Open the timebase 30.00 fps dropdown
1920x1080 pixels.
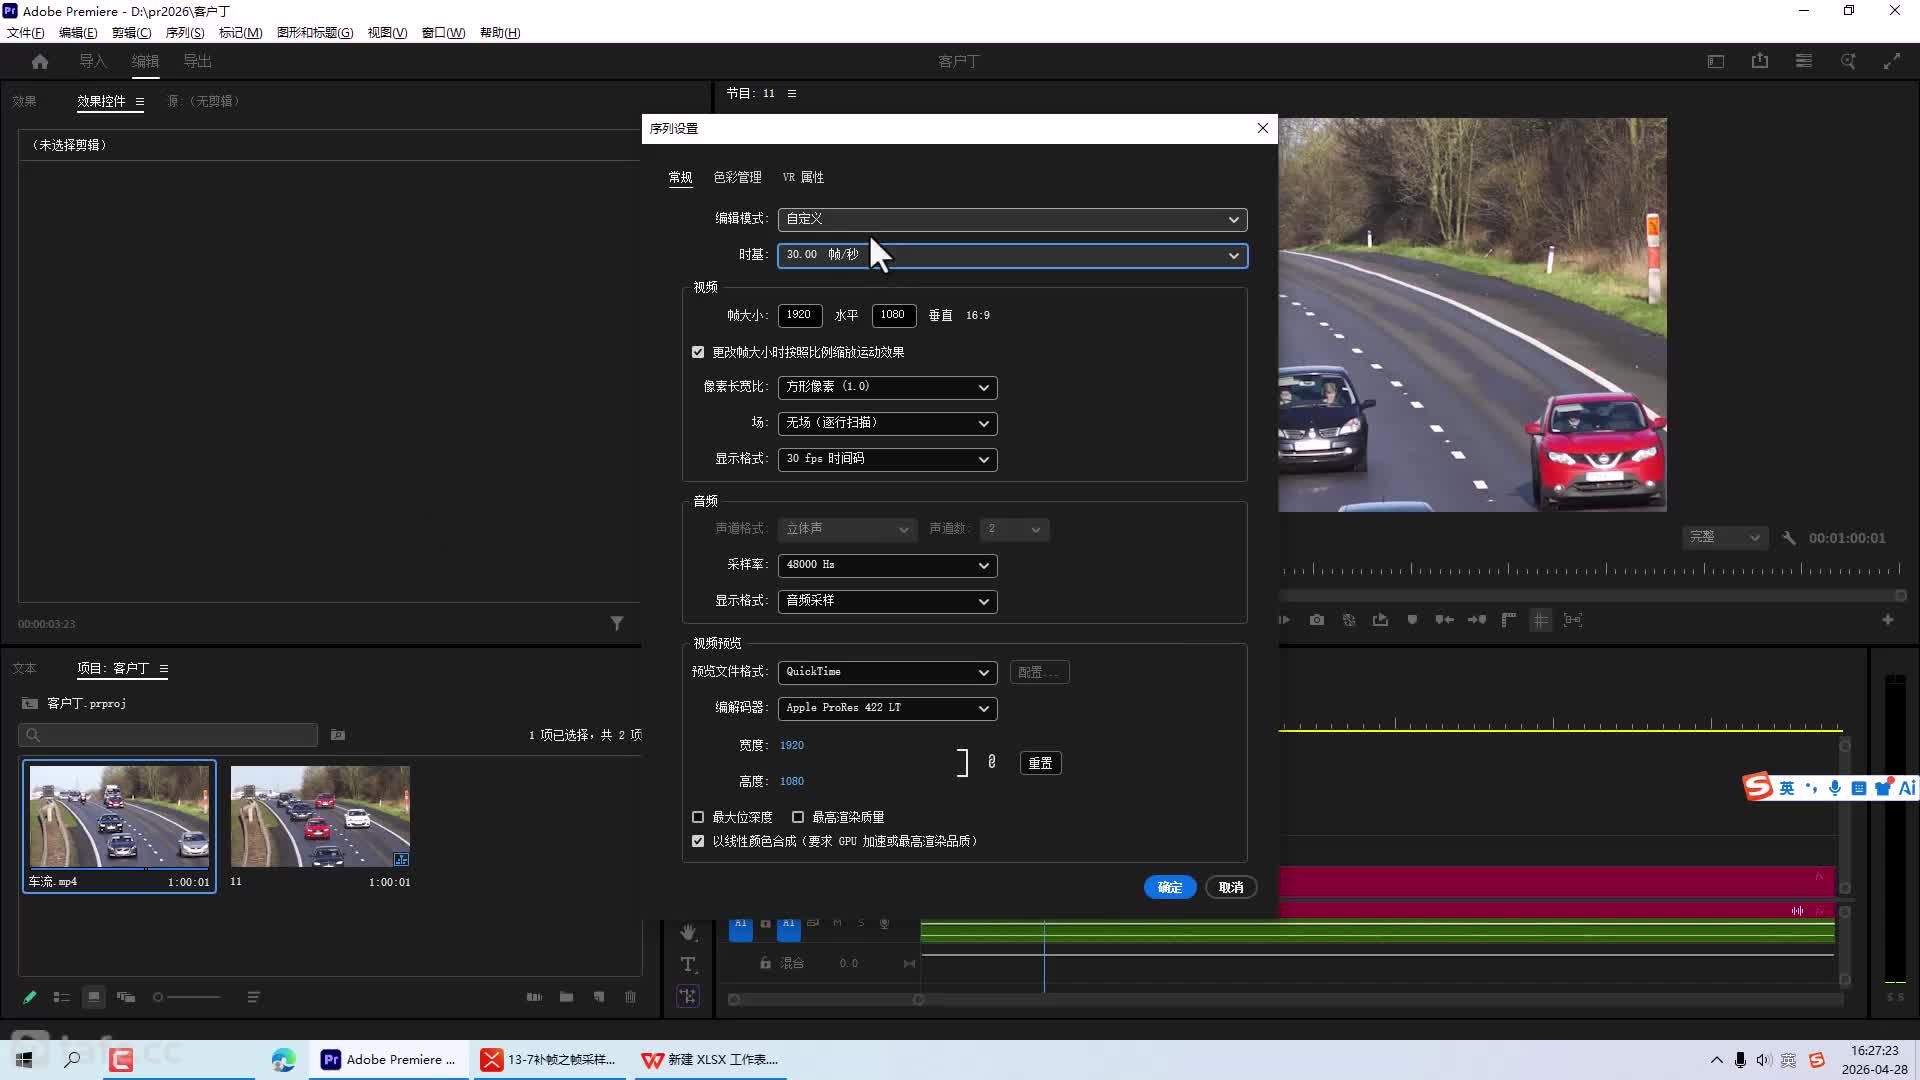pyautogui.click(x=1013, y=255)
